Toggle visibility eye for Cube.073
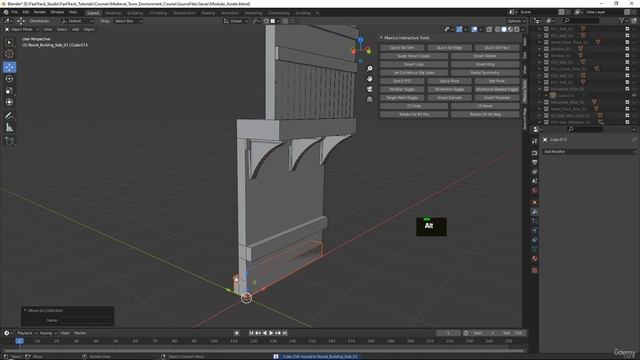The image size is (640, 360). pyautogui.click(x=633, y=96)
